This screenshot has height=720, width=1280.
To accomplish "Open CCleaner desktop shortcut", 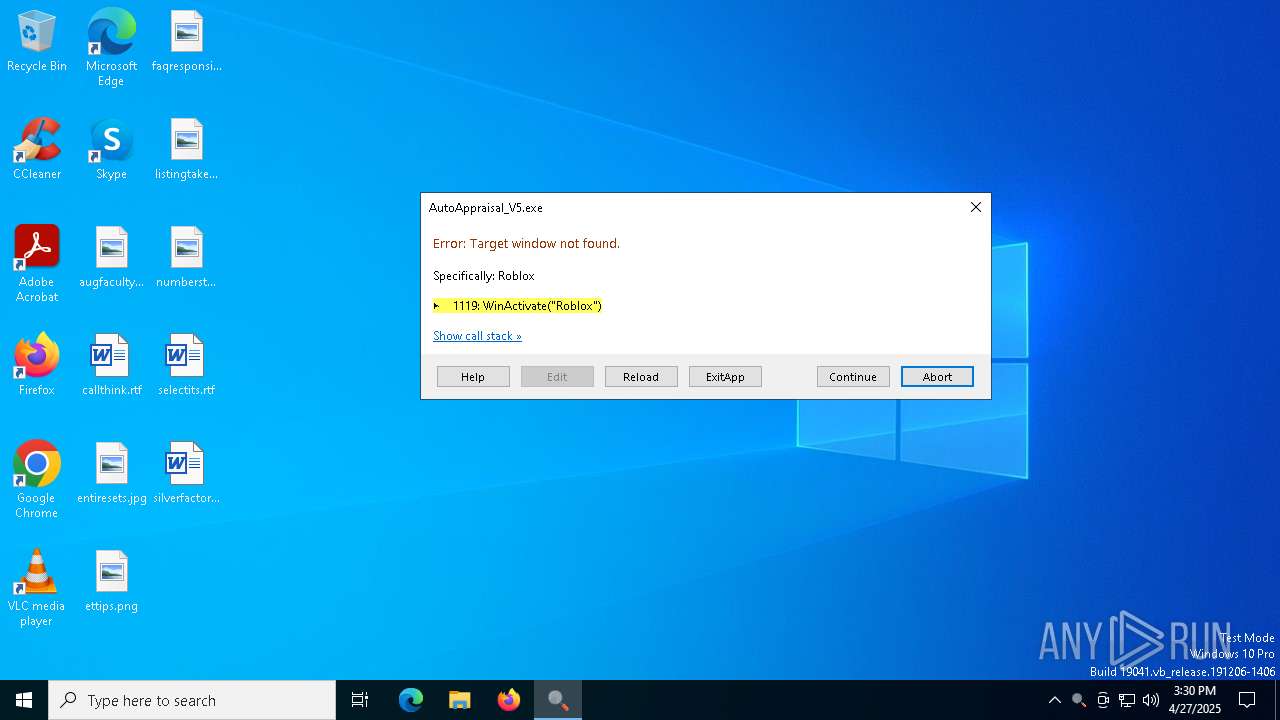I will pyautogui.click(x=37, y=150).
